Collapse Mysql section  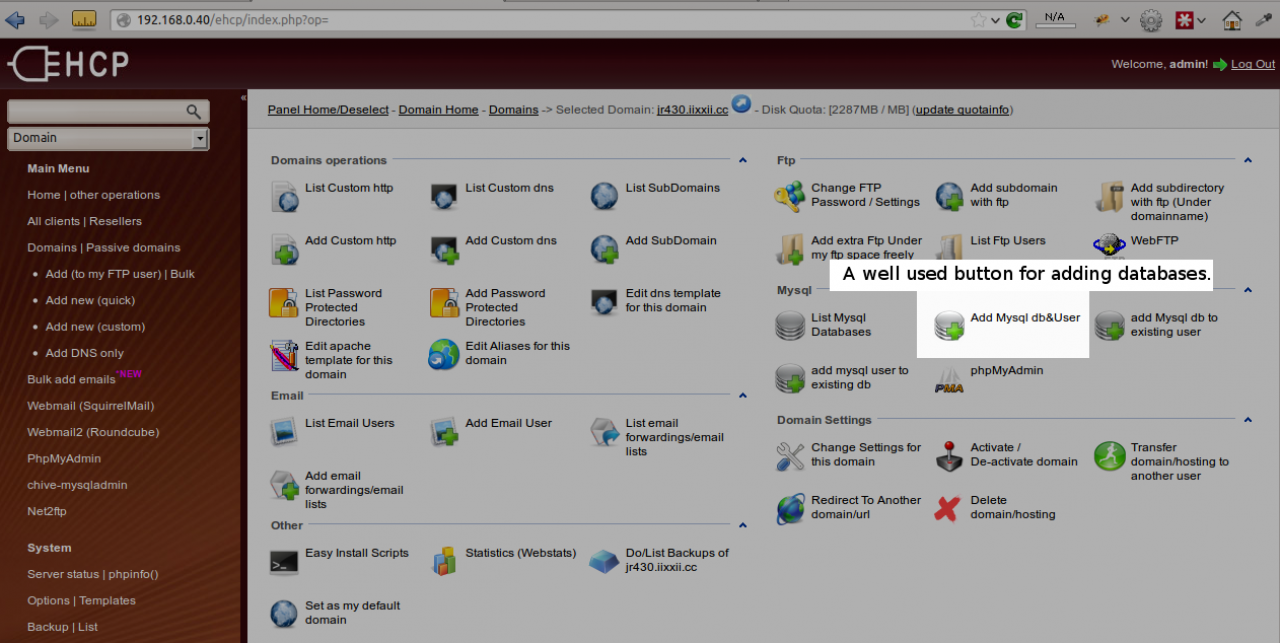(1248, 290)
